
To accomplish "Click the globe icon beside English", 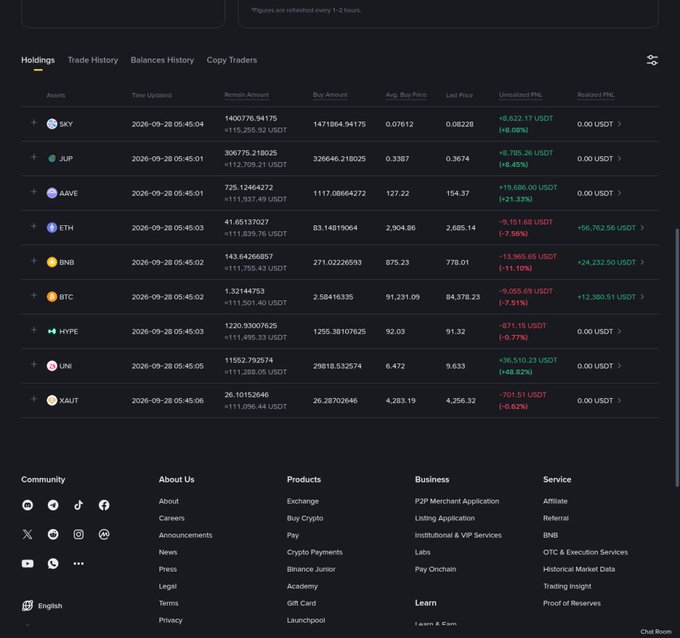I will click(x=27, y=605).
